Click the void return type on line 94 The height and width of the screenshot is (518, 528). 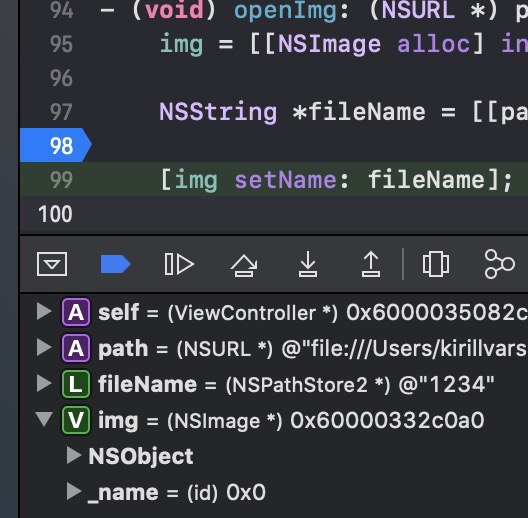tap(174, 9)
